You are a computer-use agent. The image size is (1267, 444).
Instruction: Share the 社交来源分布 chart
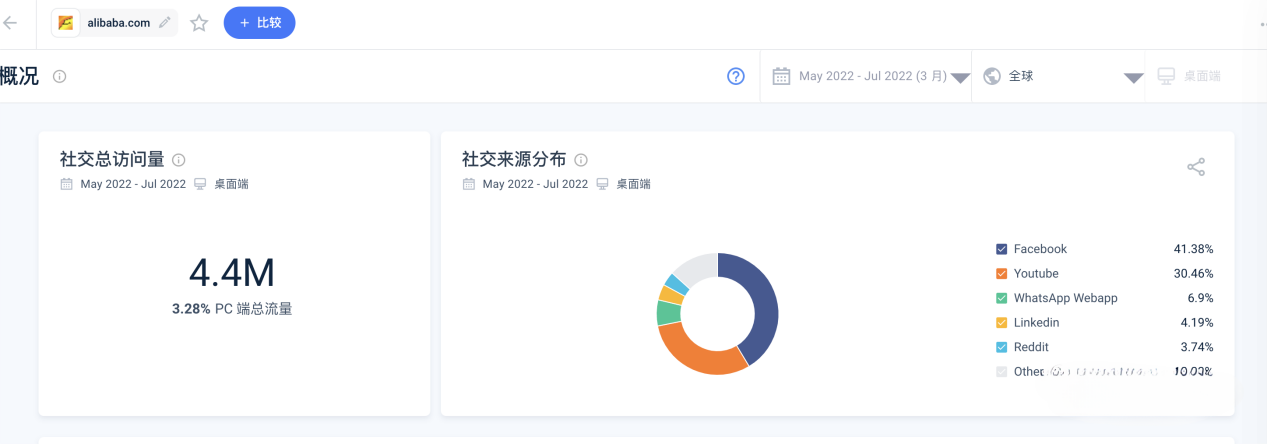[x=1196, y=167]
